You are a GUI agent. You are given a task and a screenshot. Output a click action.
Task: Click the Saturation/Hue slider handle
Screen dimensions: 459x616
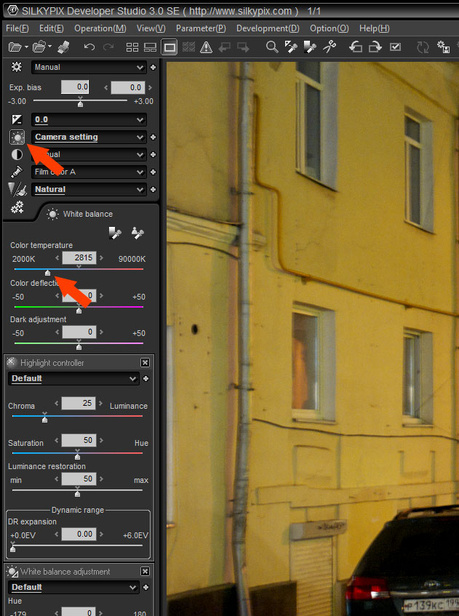[77, 456]
